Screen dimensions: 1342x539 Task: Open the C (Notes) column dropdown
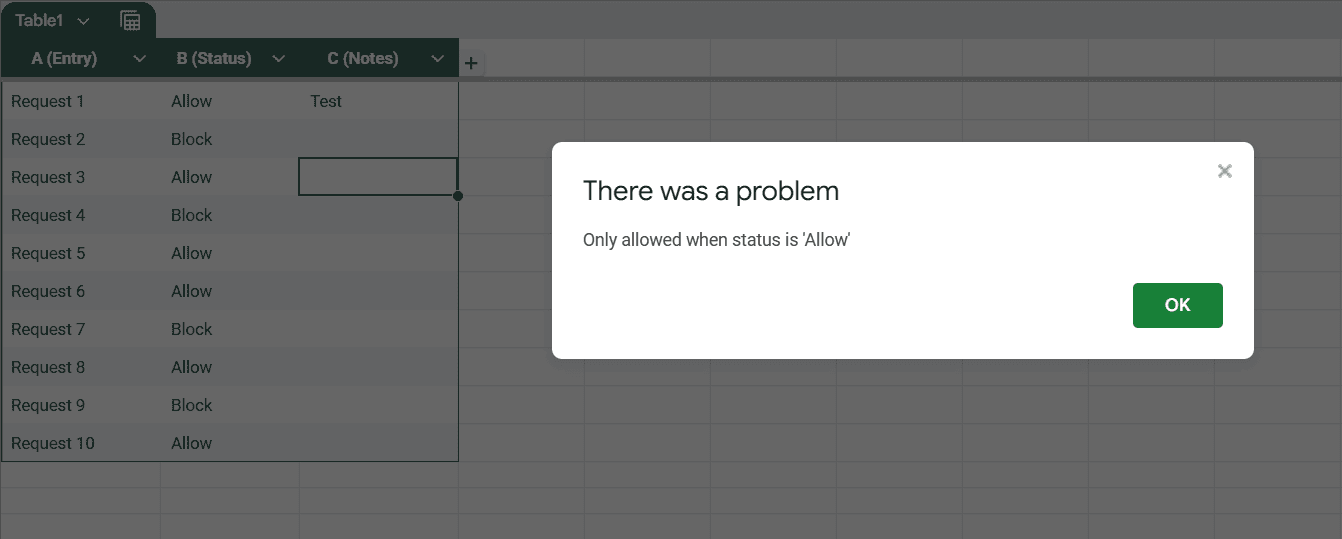pos(437,59)
